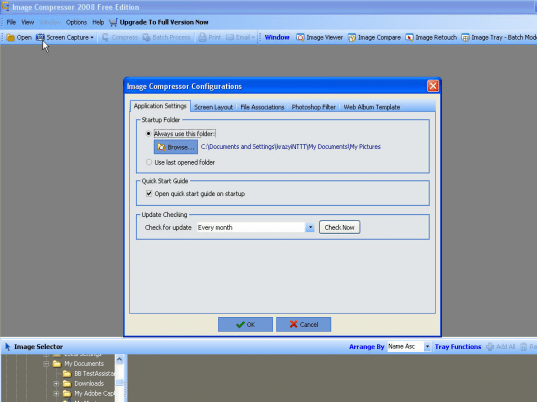Expand the Downloads folder node

pos(57,384)
